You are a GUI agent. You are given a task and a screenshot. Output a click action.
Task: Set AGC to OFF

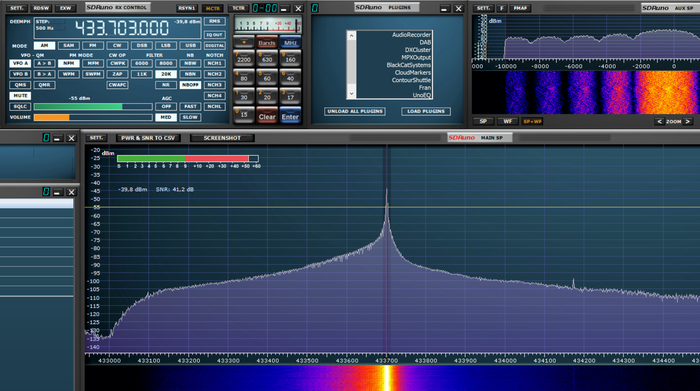166,107
